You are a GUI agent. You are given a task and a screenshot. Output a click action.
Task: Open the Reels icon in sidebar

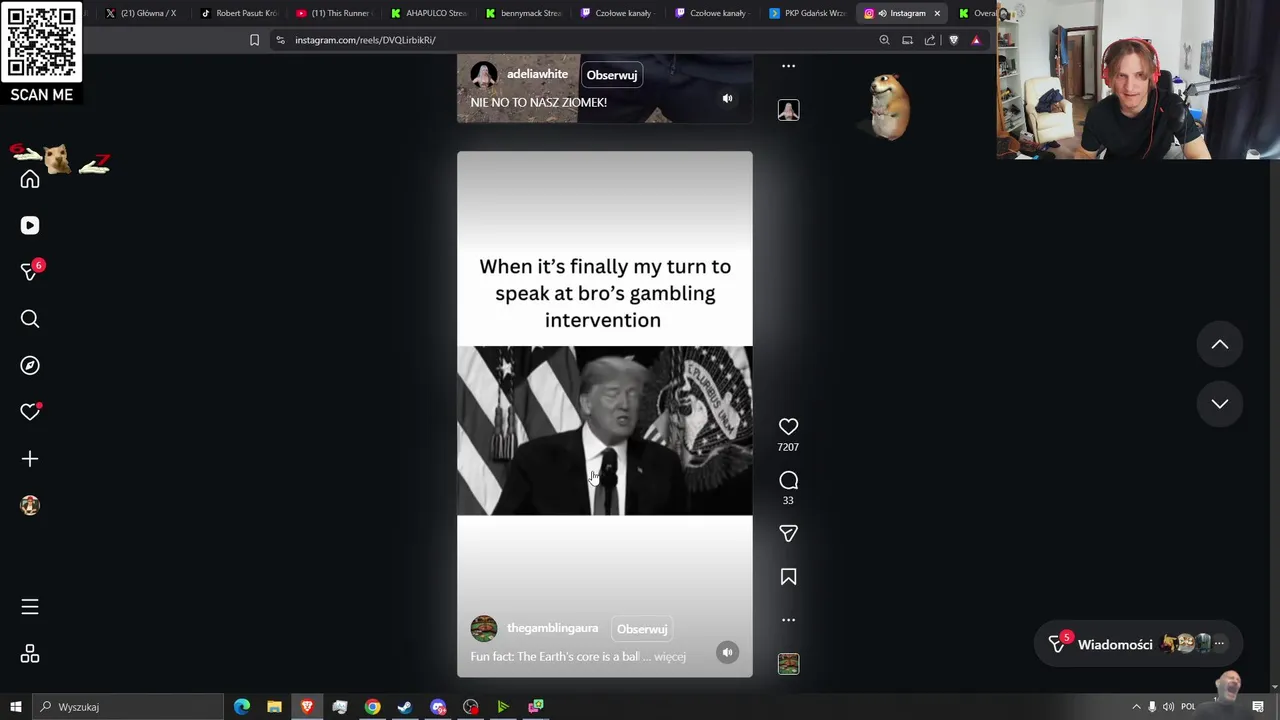pos(30,226)
